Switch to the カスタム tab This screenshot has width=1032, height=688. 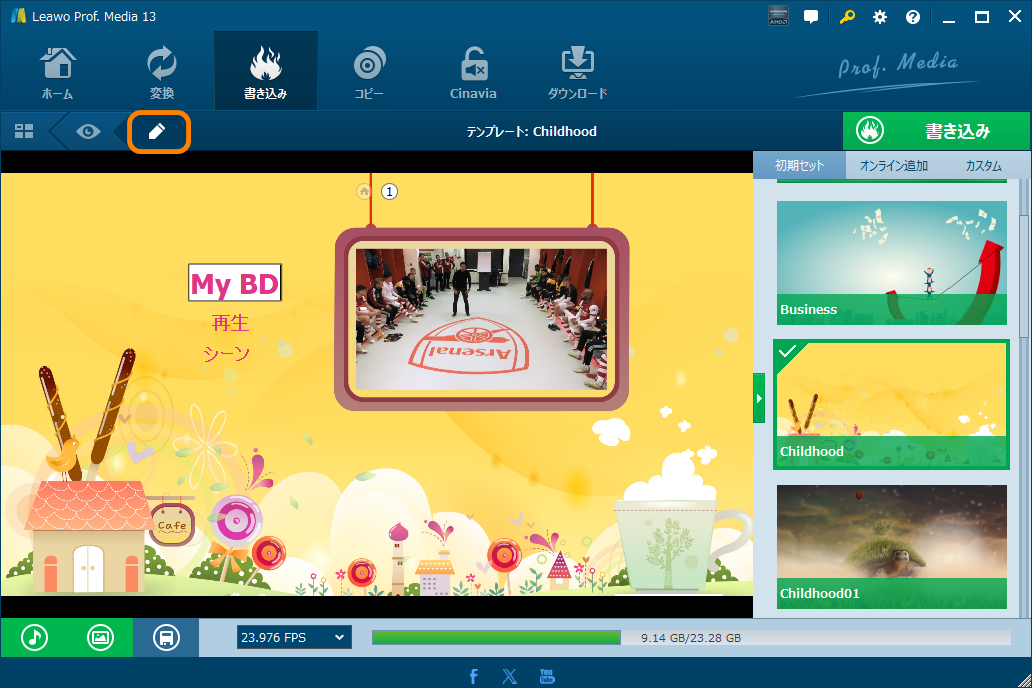click(x=983, y=165)
